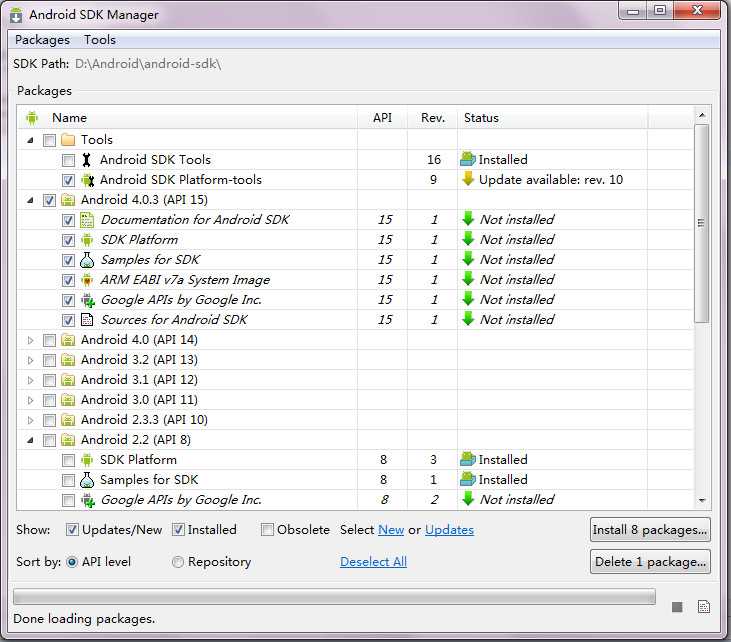Click the SDK Path text D:\Android\android-sdk\

coord(148,64)
